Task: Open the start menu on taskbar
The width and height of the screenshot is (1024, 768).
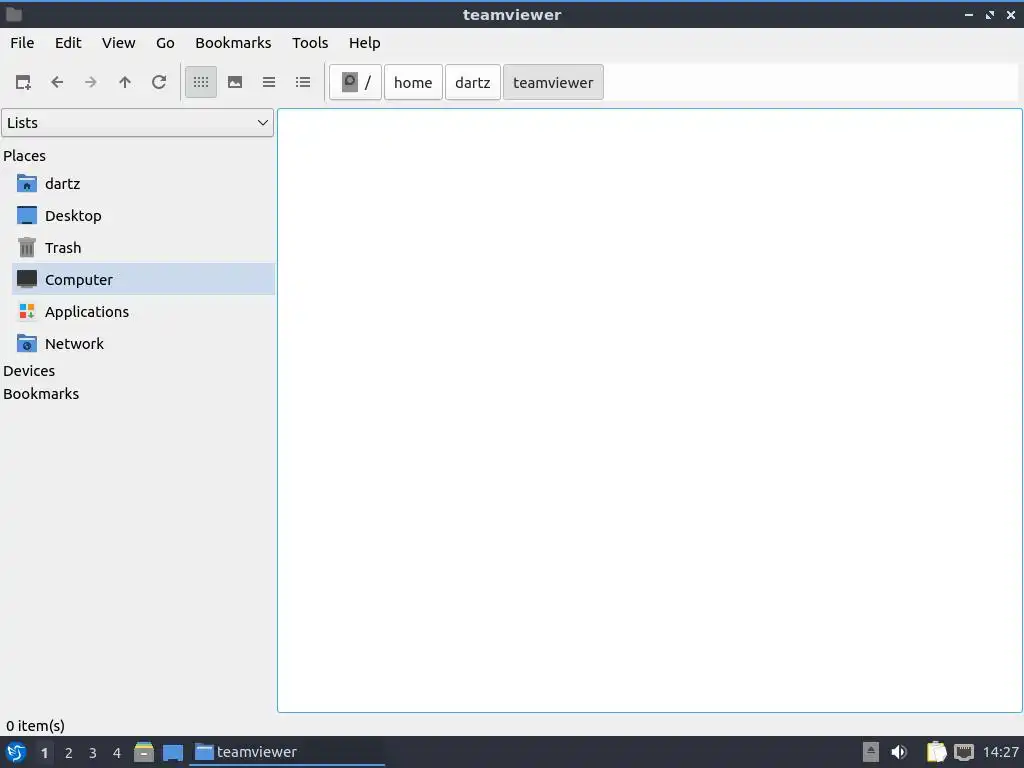Action: pos(16,752)
